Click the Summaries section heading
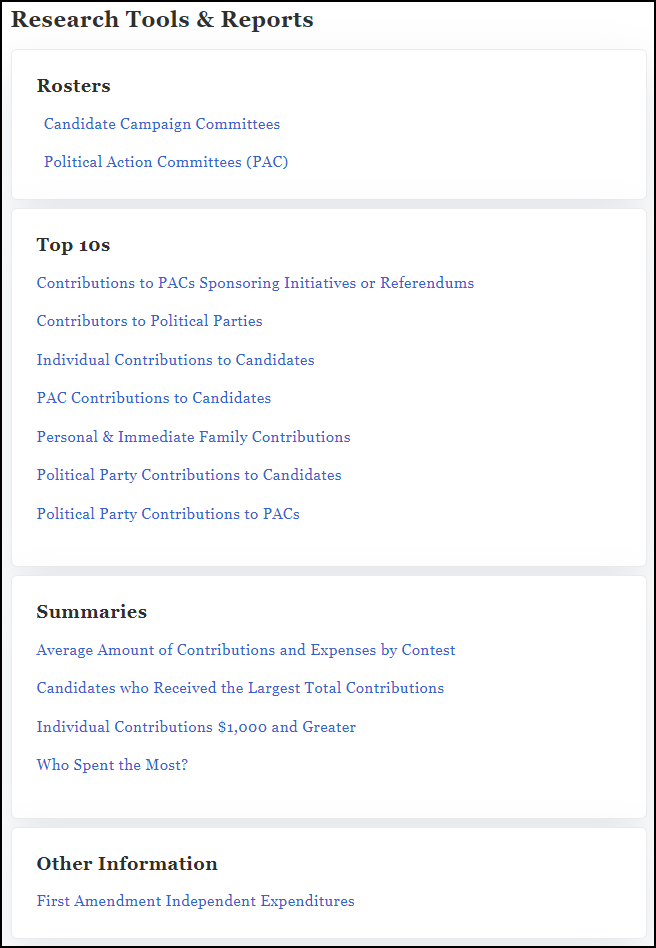 click(91, 612)
